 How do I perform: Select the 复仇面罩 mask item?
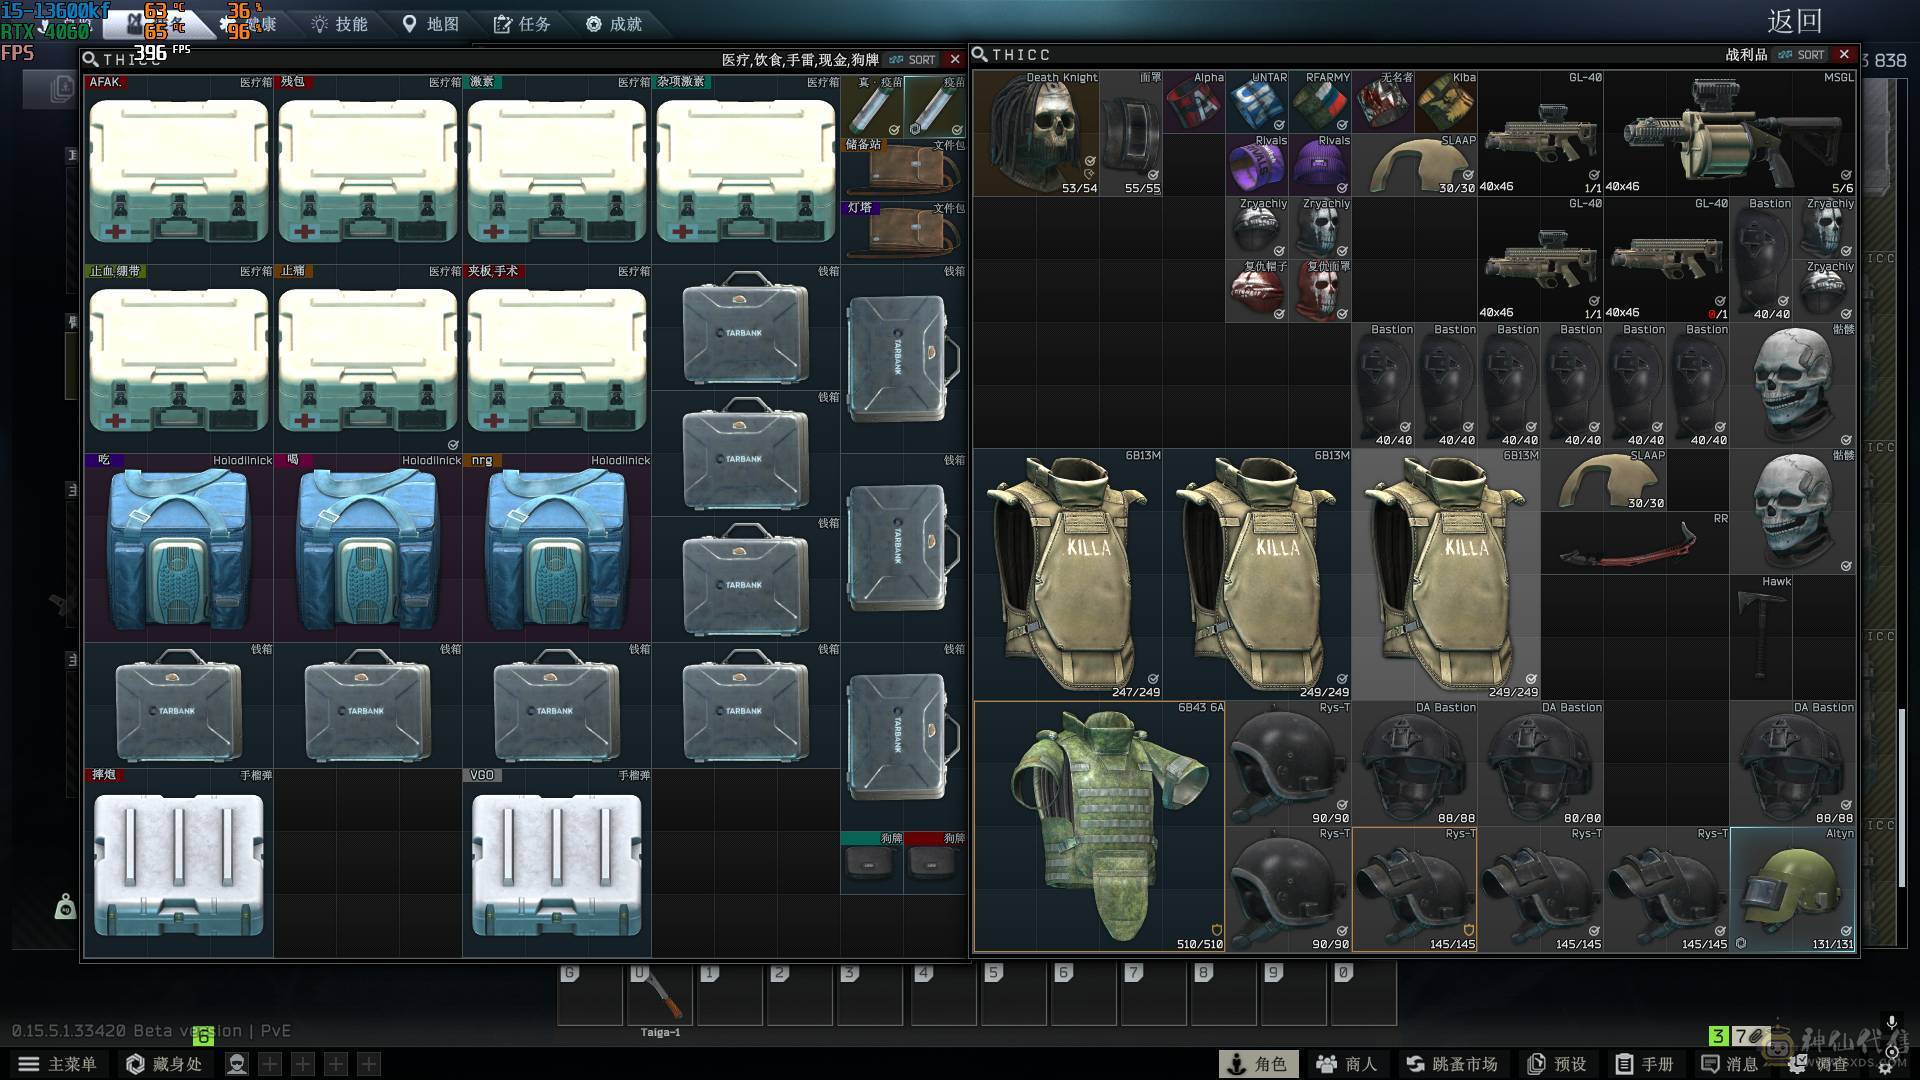[x=1320, y=291]
